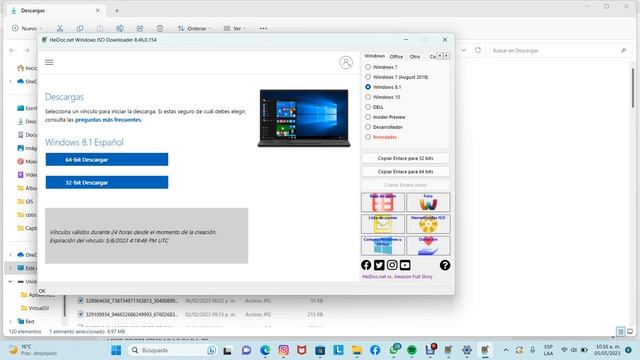Screen dimensions: 640x360
Task: Click taskbar clock showing 05/05/2023
Action: click(607, 350)
